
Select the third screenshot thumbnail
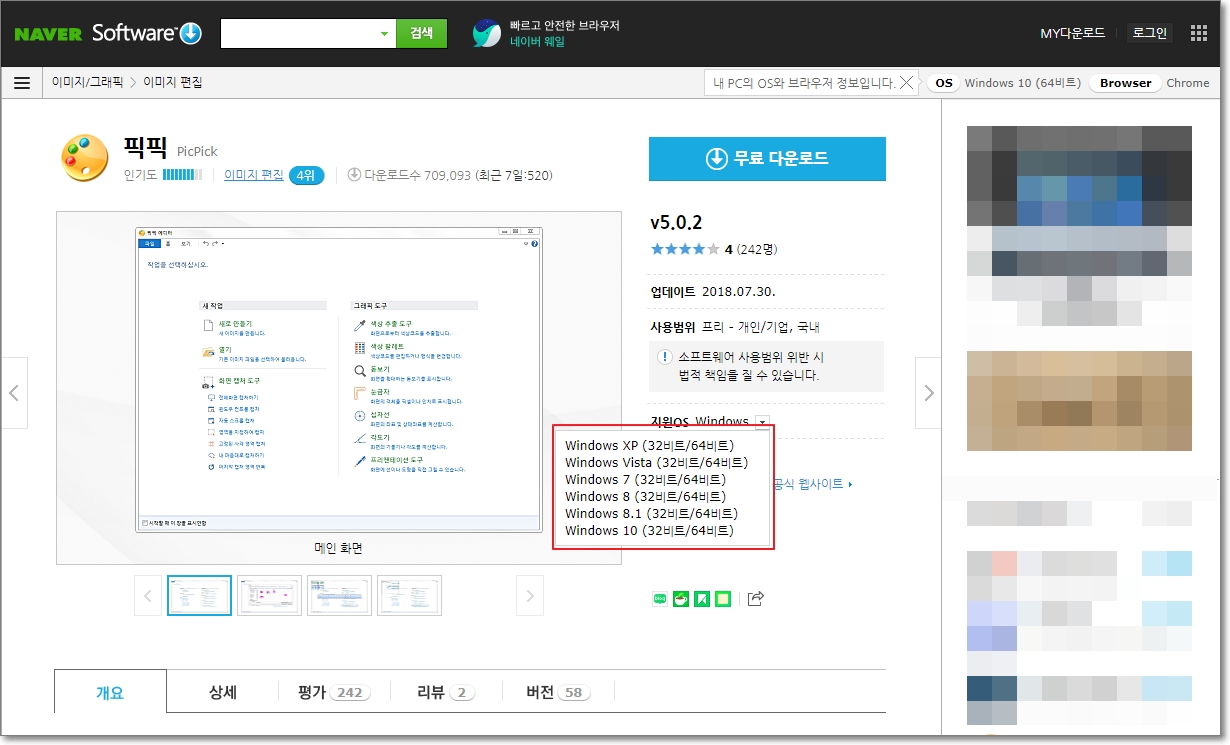click(339, 595)
